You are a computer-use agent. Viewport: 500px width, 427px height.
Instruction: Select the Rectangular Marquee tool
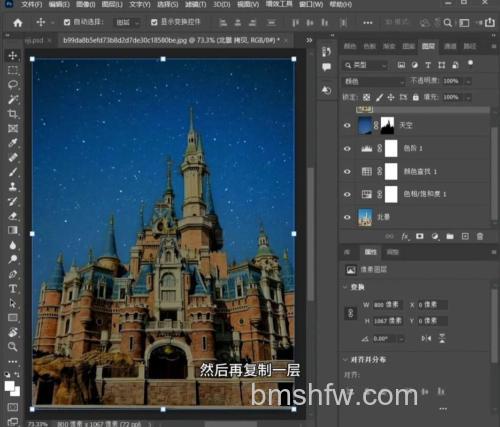click(13, 70)
